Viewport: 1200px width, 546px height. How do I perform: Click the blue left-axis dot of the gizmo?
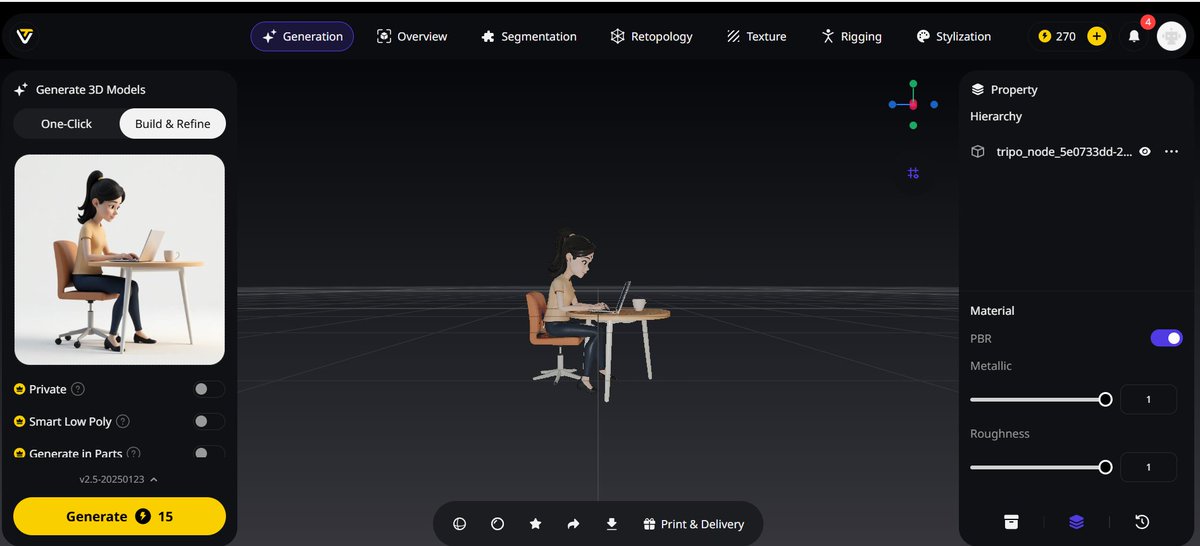[x=892, y=104]
